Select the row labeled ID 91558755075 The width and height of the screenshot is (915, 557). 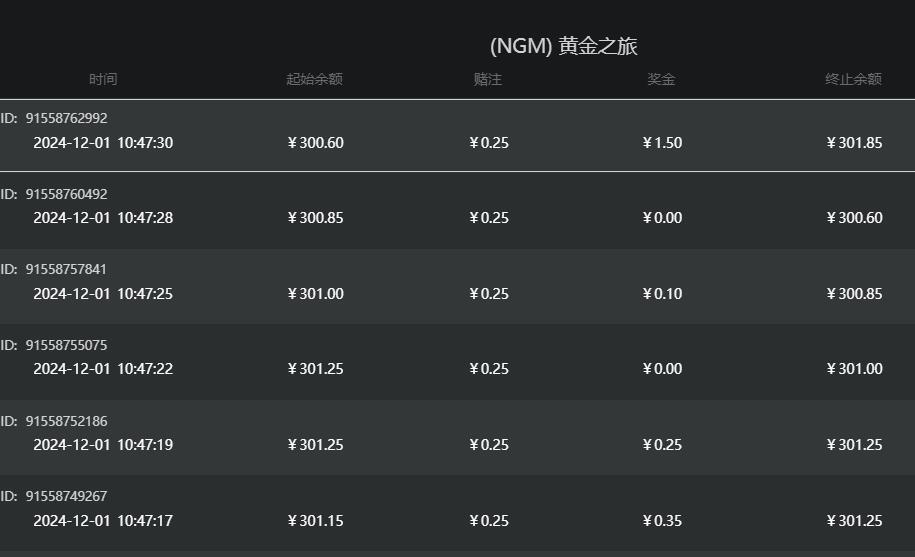point(66,345)
